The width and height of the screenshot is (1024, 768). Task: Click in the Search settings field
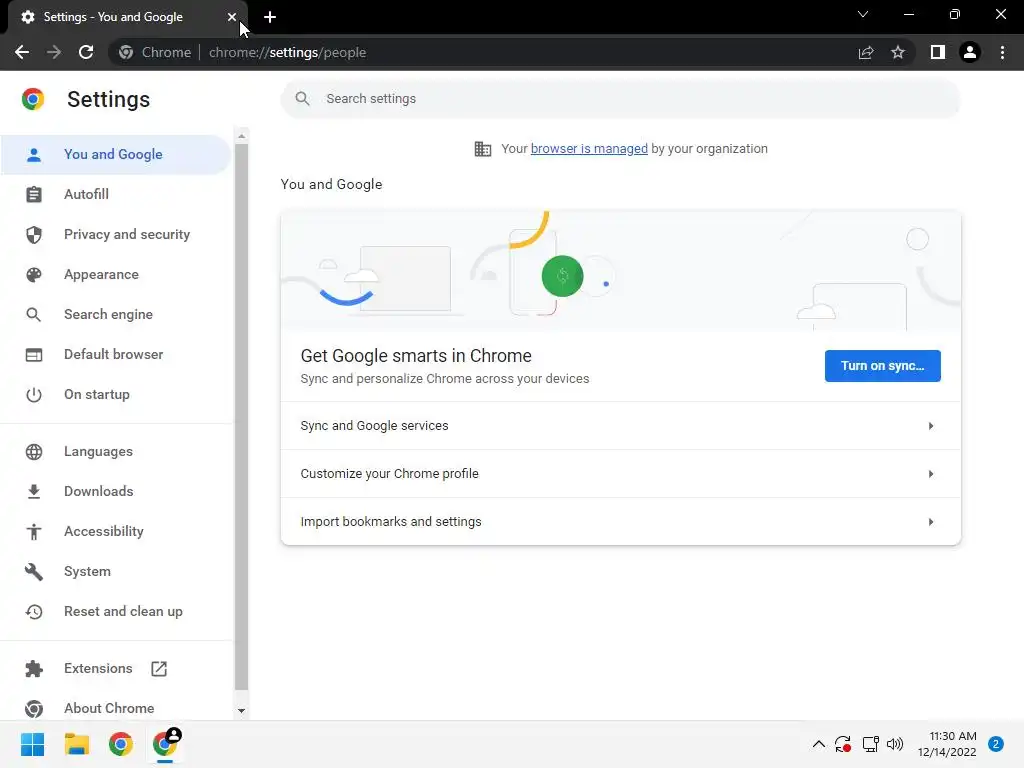coord(620,99)
